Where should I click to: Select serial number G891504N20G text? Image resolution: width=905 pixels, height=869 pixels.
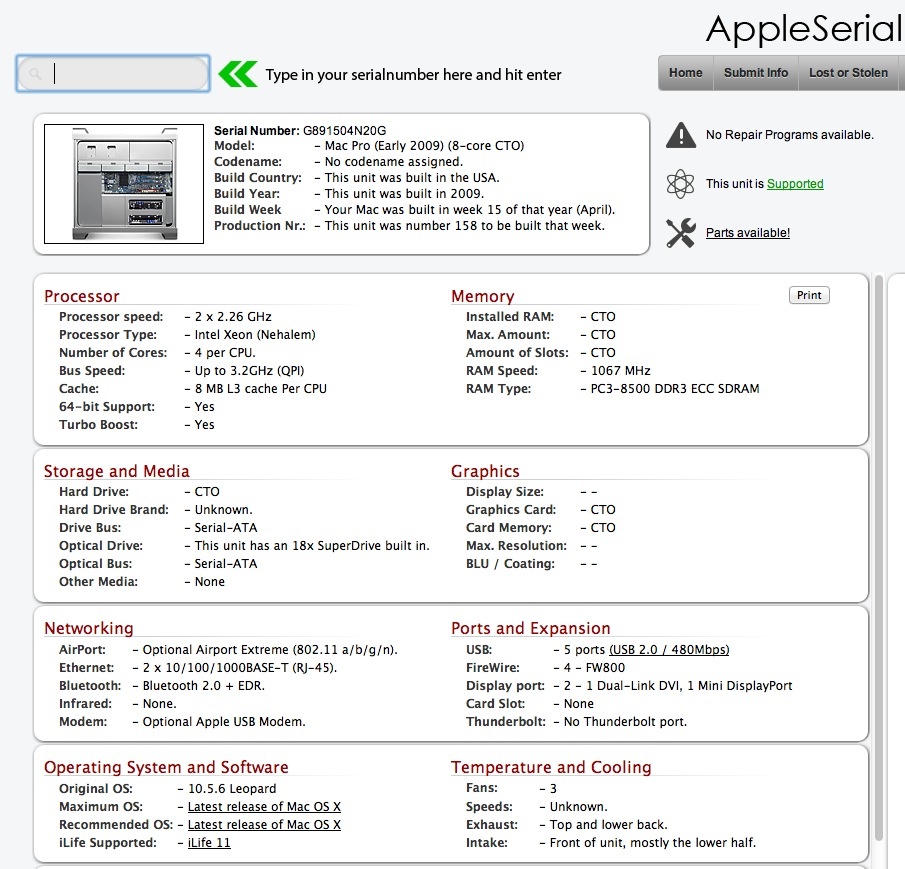345,130
